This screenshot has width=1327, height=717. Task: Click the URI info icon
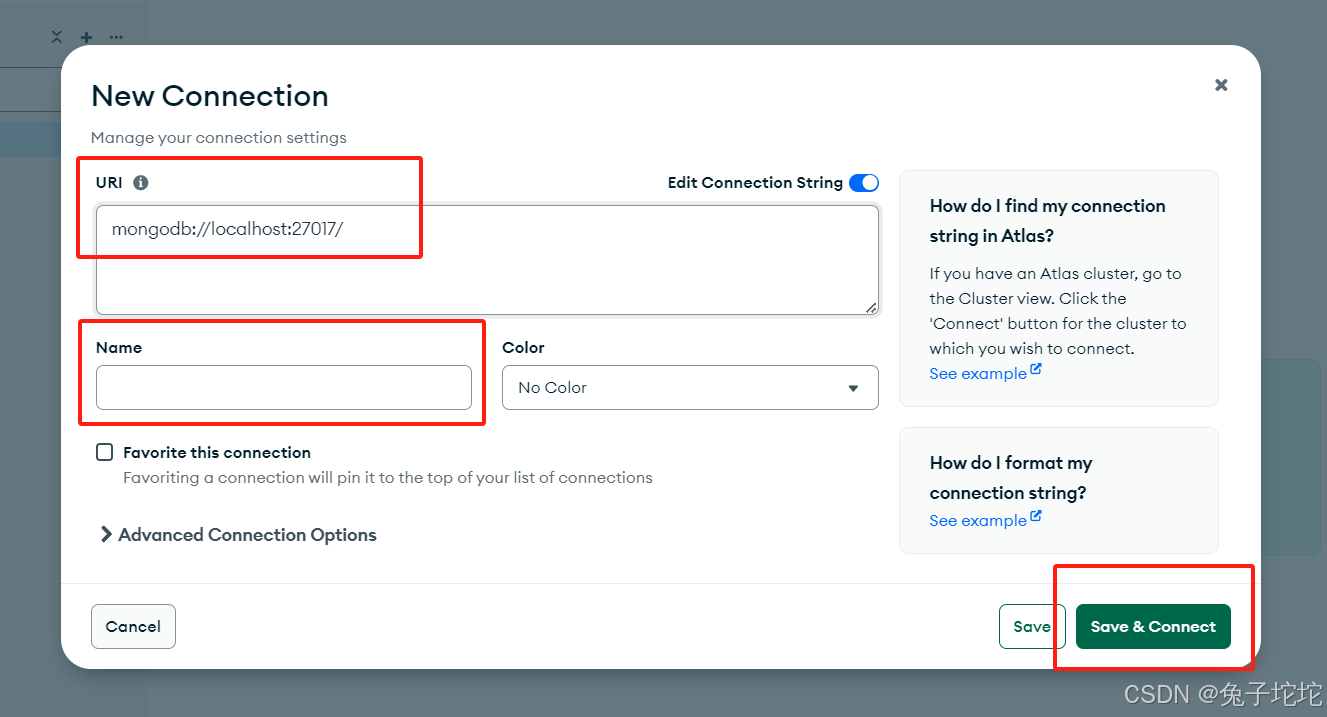click(141, 183)
